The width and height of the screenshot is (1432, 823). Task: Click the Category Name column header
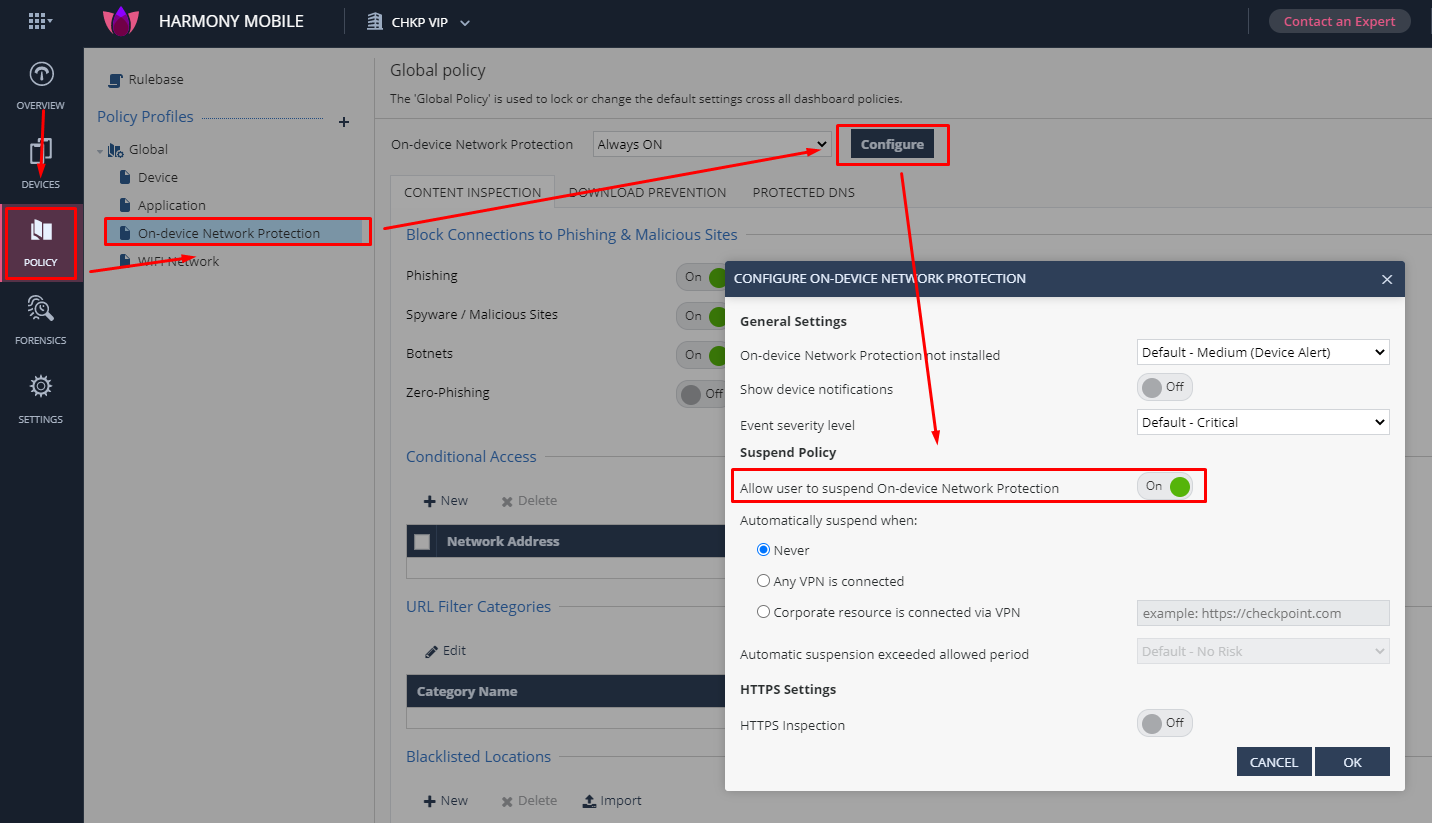tap(467, 692)
